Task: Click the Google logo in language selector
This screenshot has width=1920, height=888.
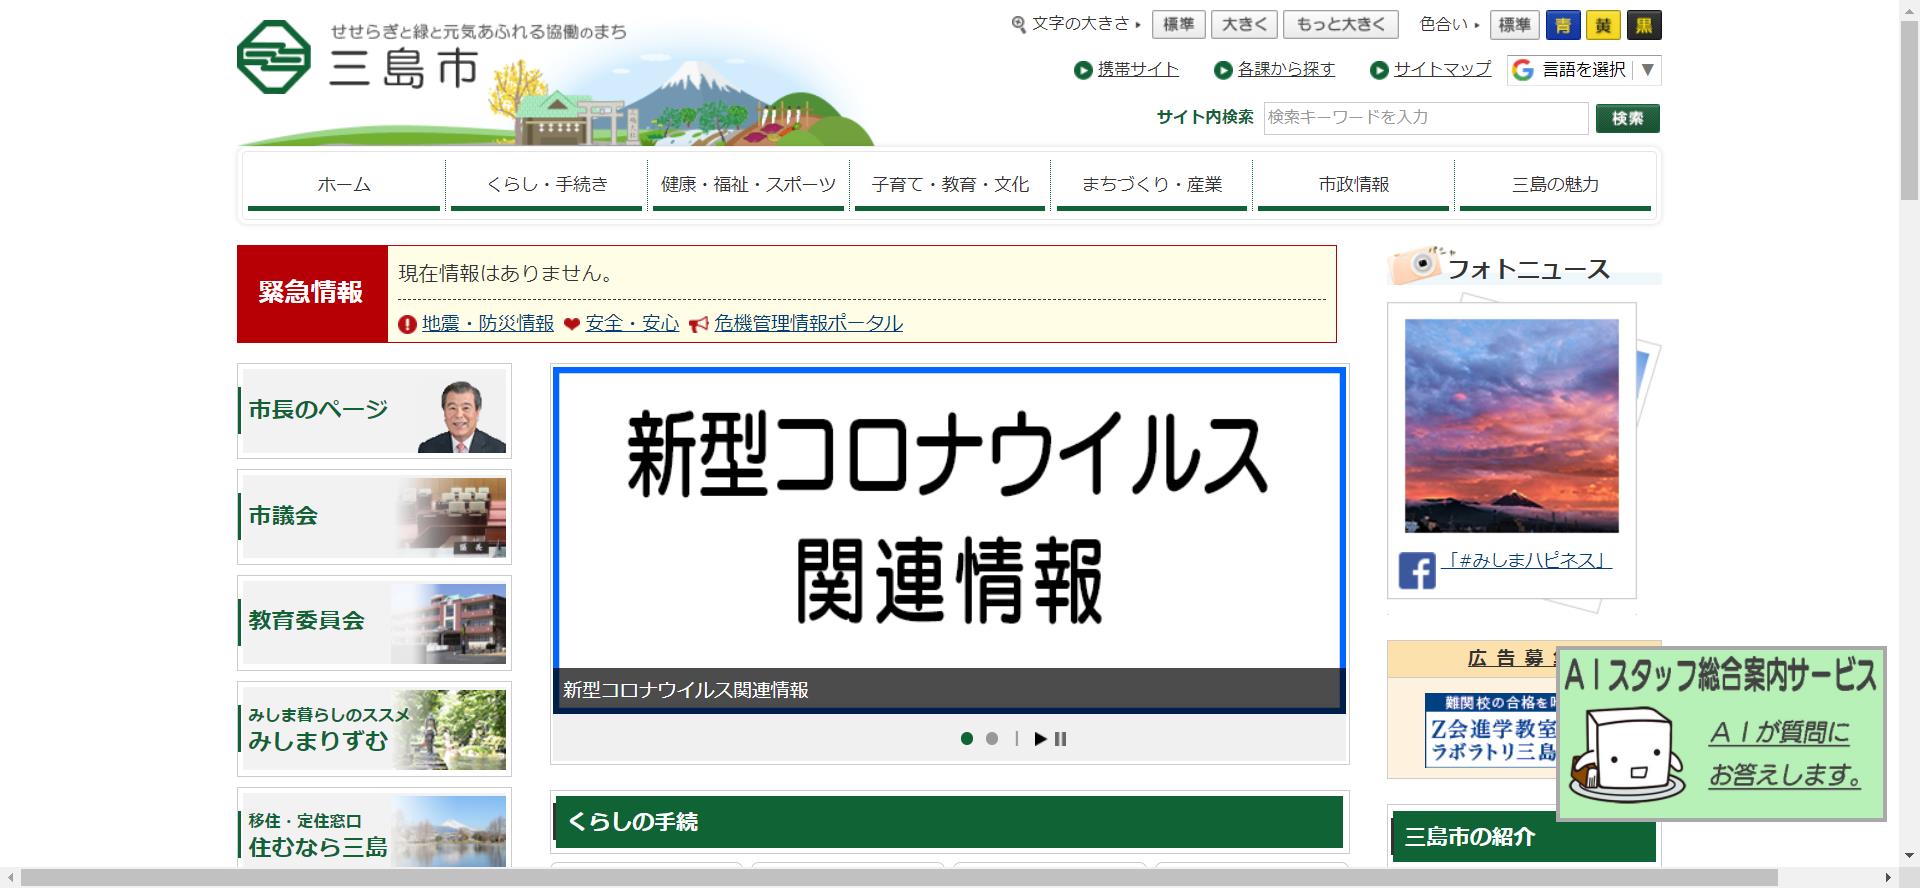Action: click(x=1523, y=69)
